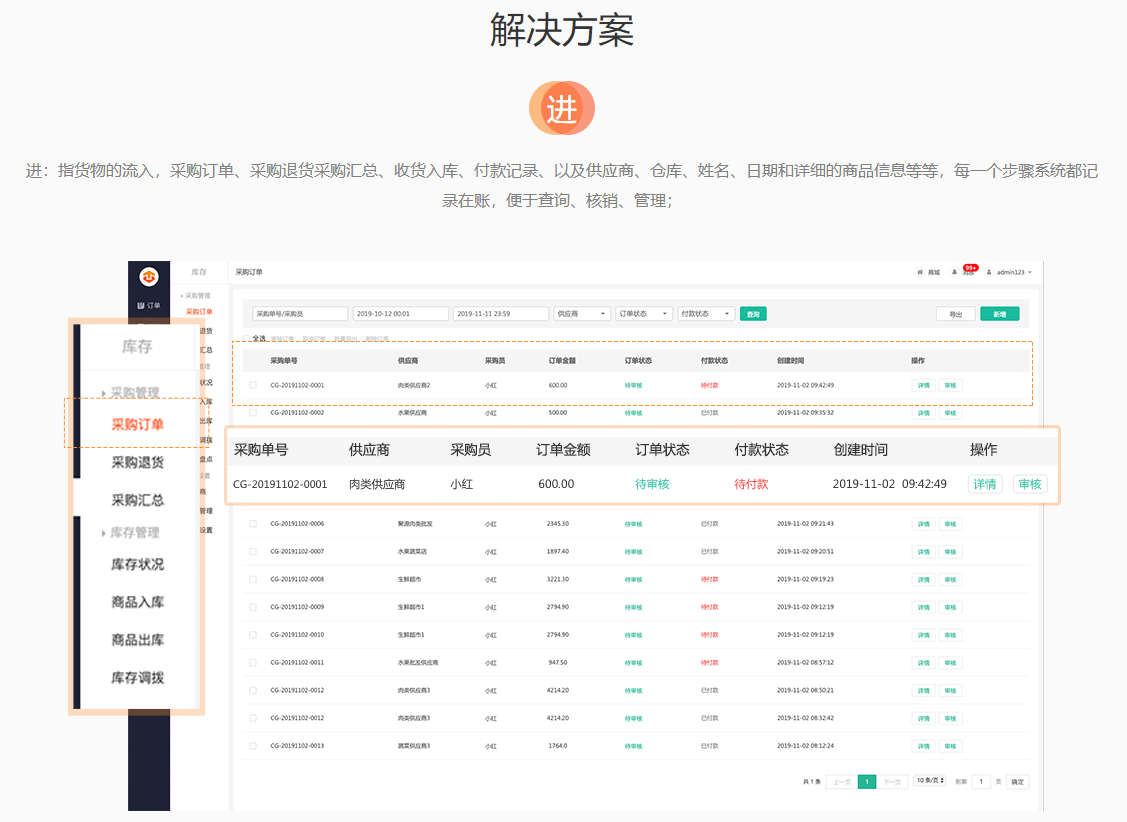Open the 订单 sidebar icon
This screenshot has width=1127, height=822.
[x=148, y=305]
